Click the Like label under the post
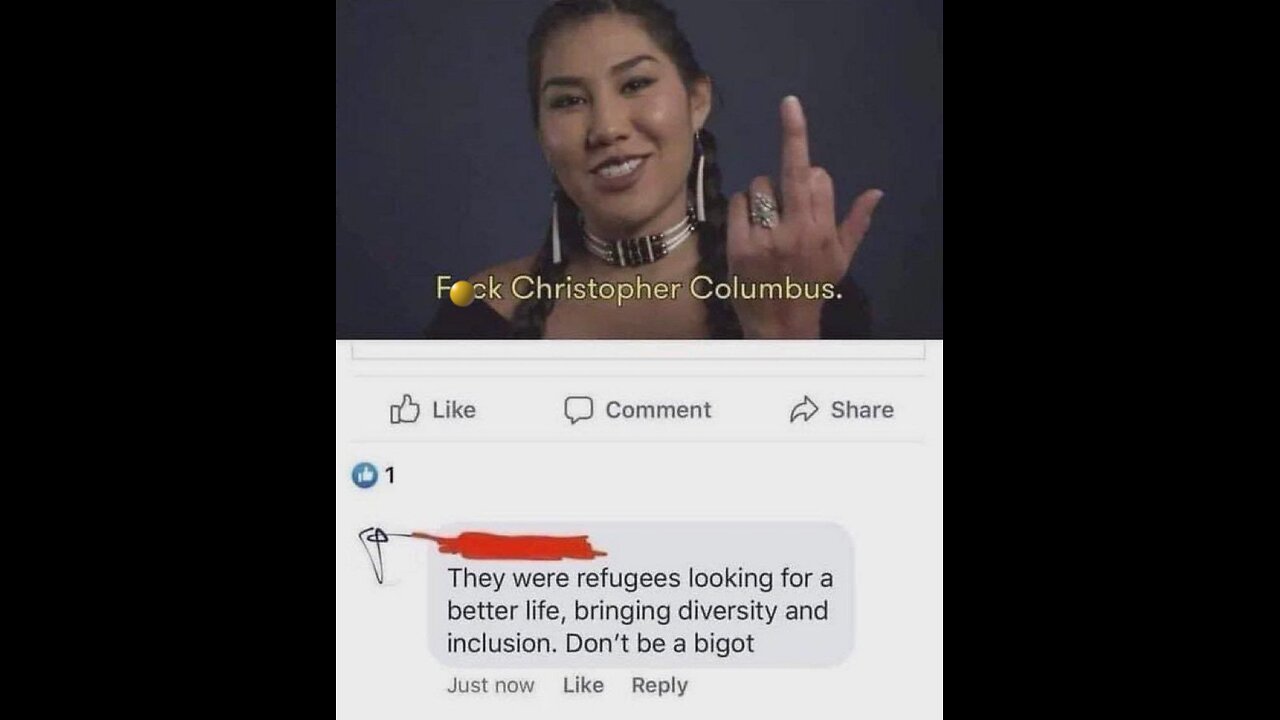 pyautogui.click(x=454, y=409)
